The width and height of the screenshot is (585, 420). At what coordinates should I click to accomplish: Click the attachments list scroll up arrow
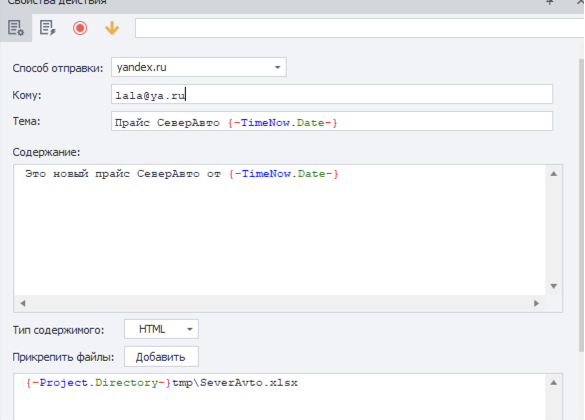pos(554,383)
